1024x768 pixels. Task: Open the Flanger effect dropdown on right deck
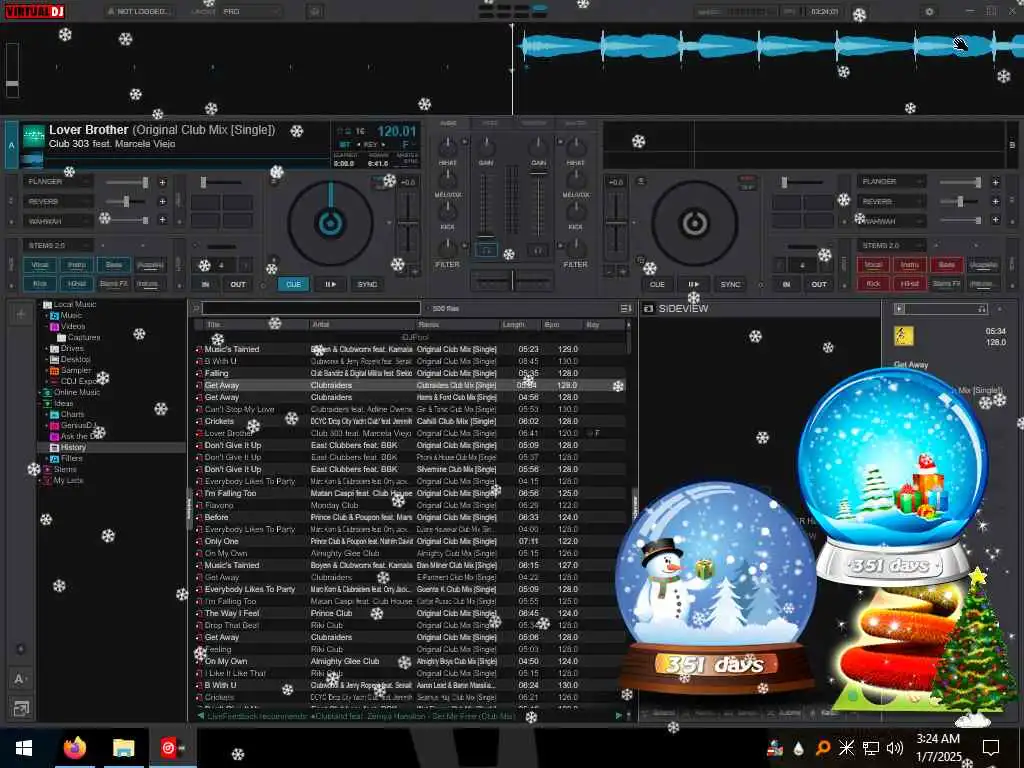pos(891,182)
